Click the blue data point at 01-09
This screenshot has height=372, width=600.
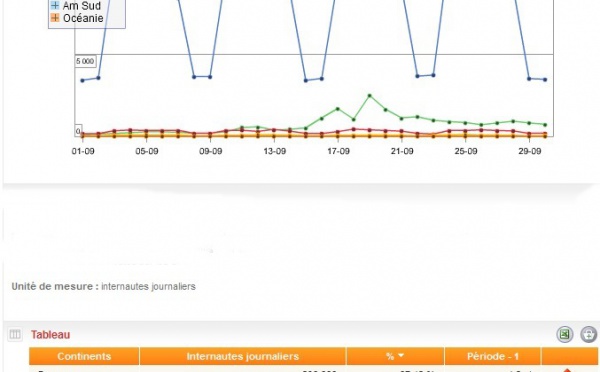(82, 80)
